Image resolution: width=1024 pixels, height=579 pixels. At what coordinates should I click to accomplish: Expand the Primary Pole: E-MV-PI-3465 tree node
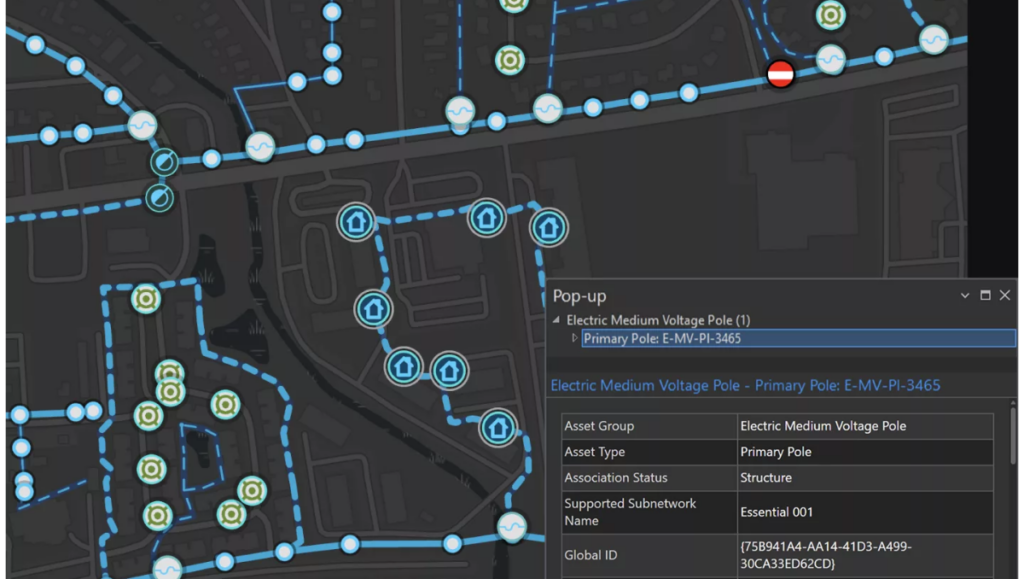[x=575, y=338]
